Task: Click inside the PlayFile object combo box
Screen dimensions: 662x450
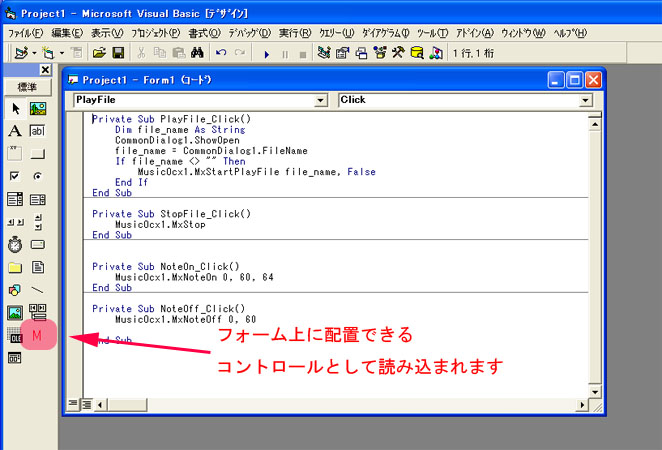Action: (200, 100)
